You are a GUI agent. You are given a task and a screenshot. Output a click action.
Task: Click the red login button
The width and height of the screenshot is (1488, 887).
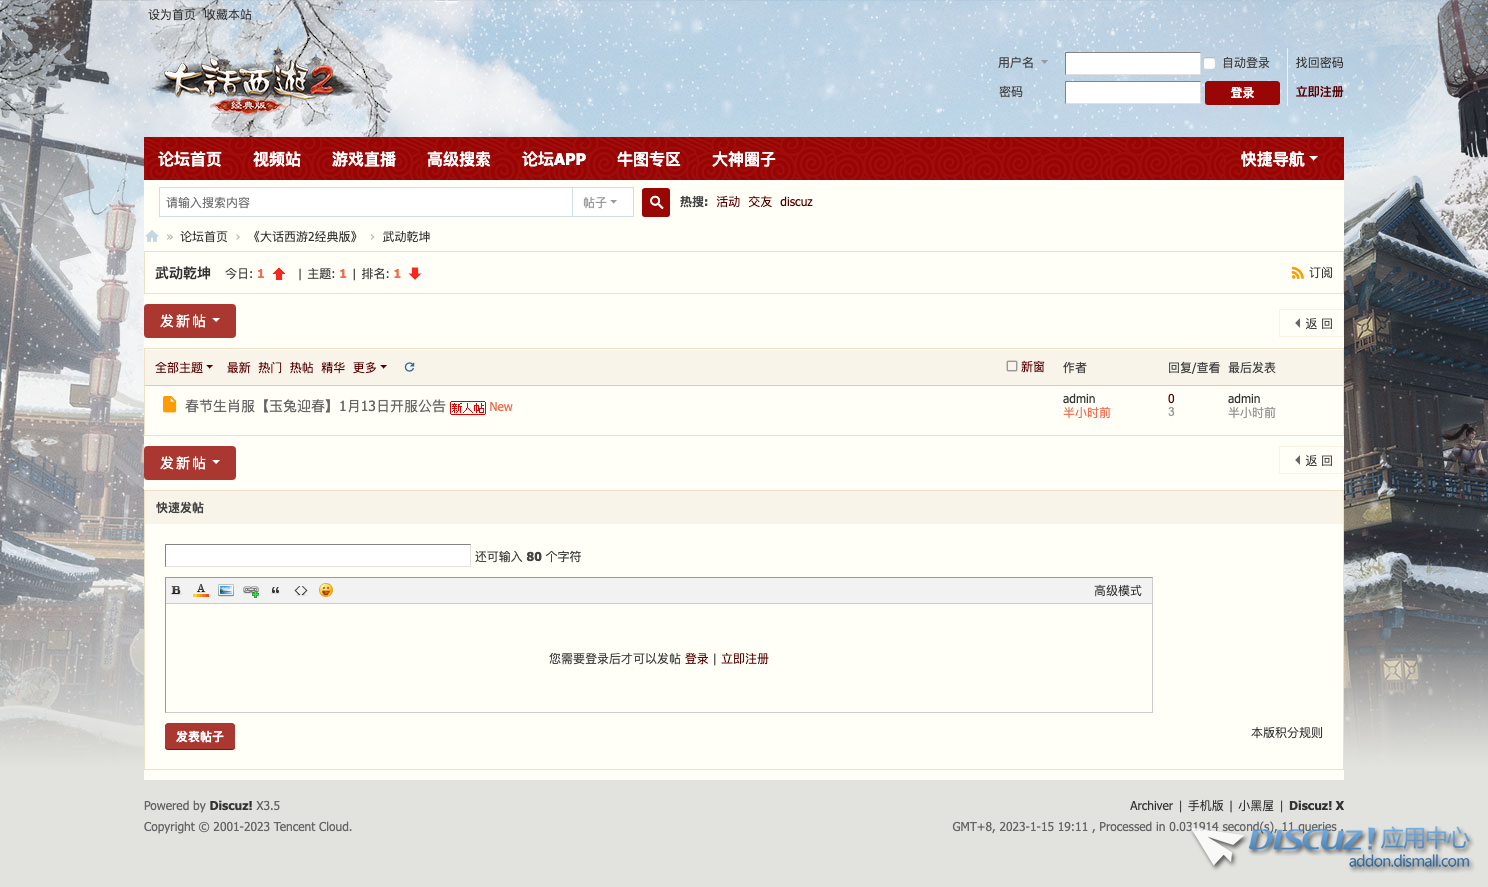click(1242, 93)
